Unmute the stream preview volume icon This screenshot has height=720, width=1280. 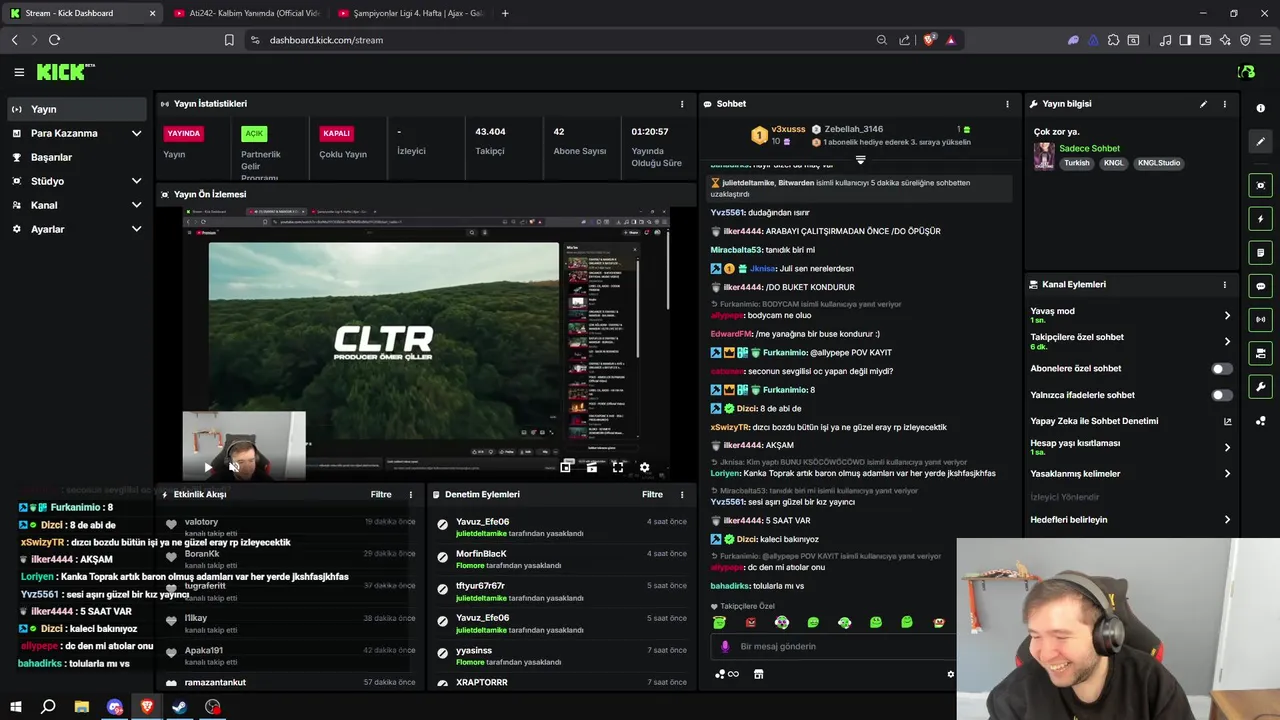[x=233, y=467]
